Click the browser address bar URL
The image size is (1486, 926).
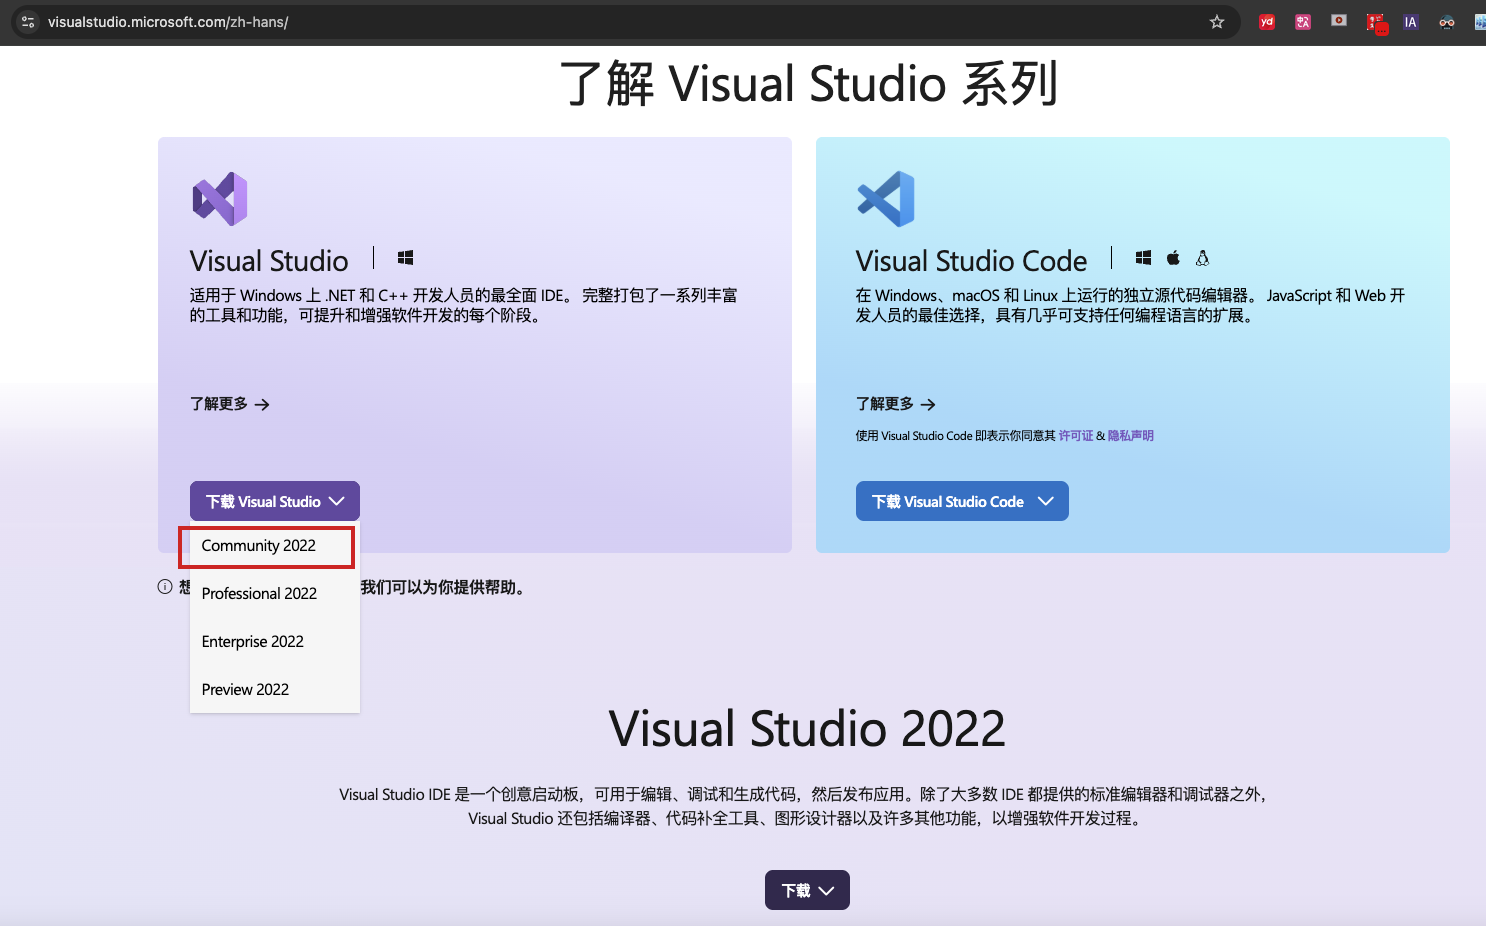[x=168, y=22]
